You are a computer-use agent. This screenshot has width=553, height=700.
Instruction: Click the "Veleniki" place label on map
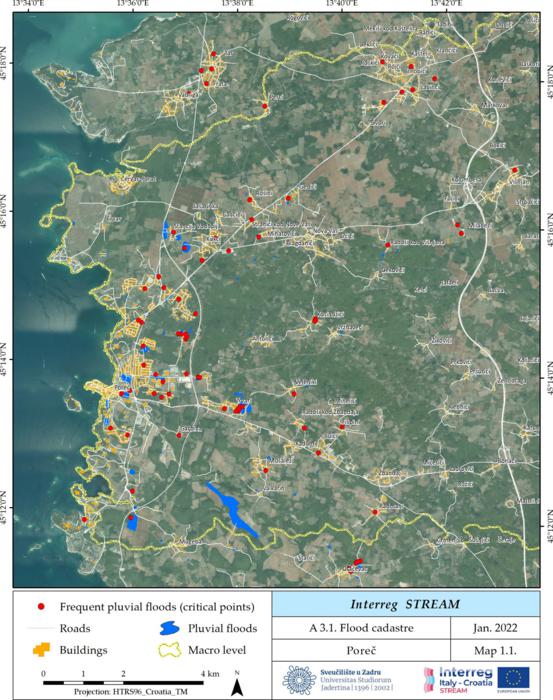(306, 383)
